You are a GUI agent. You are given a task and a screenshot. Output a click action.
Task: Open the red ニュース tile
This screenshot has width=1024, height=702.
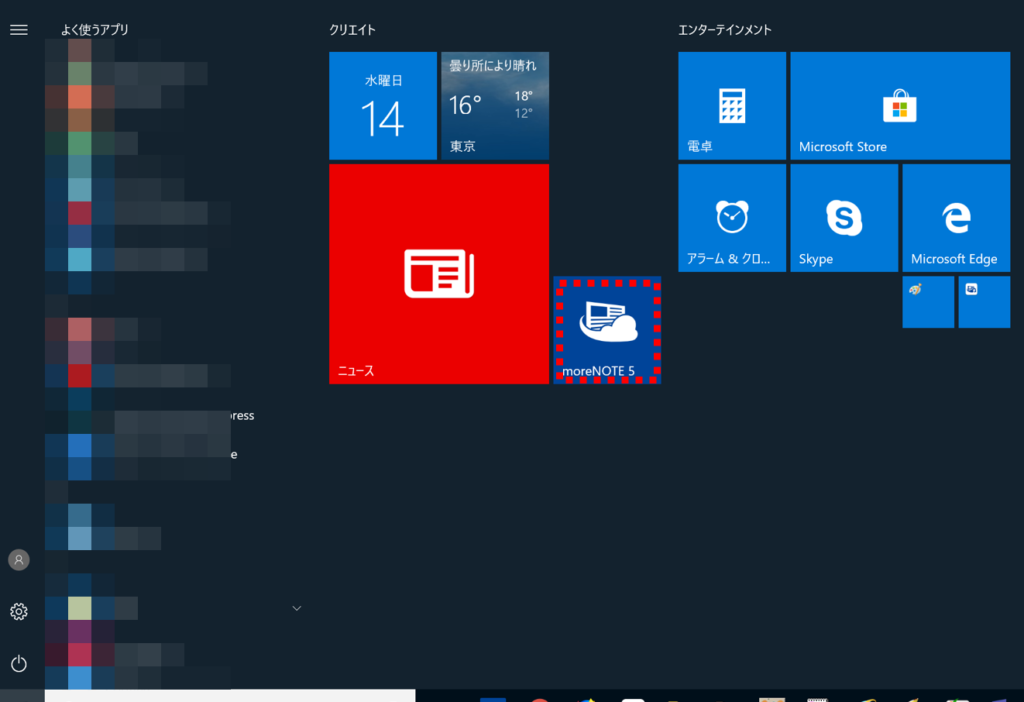pyautogui.click(x=439, y=274)
